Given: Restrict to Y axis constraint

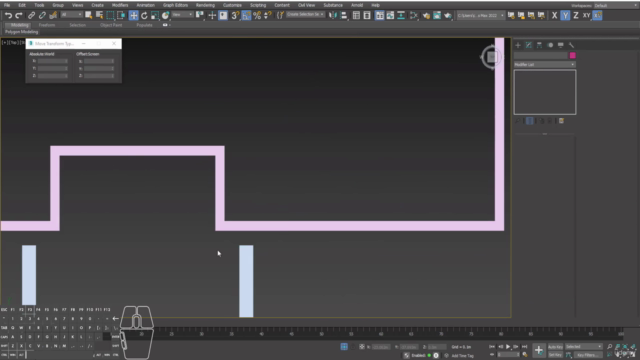Looking at the screenshot, I should (565, 16).
